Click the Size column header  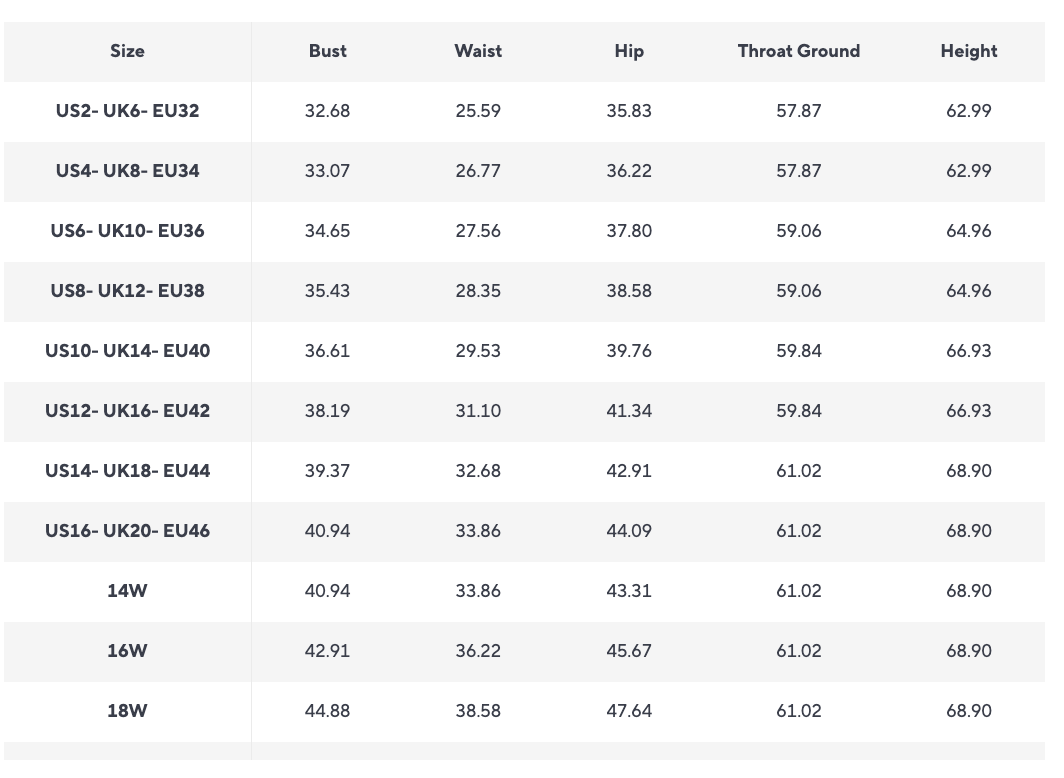[x=127, y=51]
